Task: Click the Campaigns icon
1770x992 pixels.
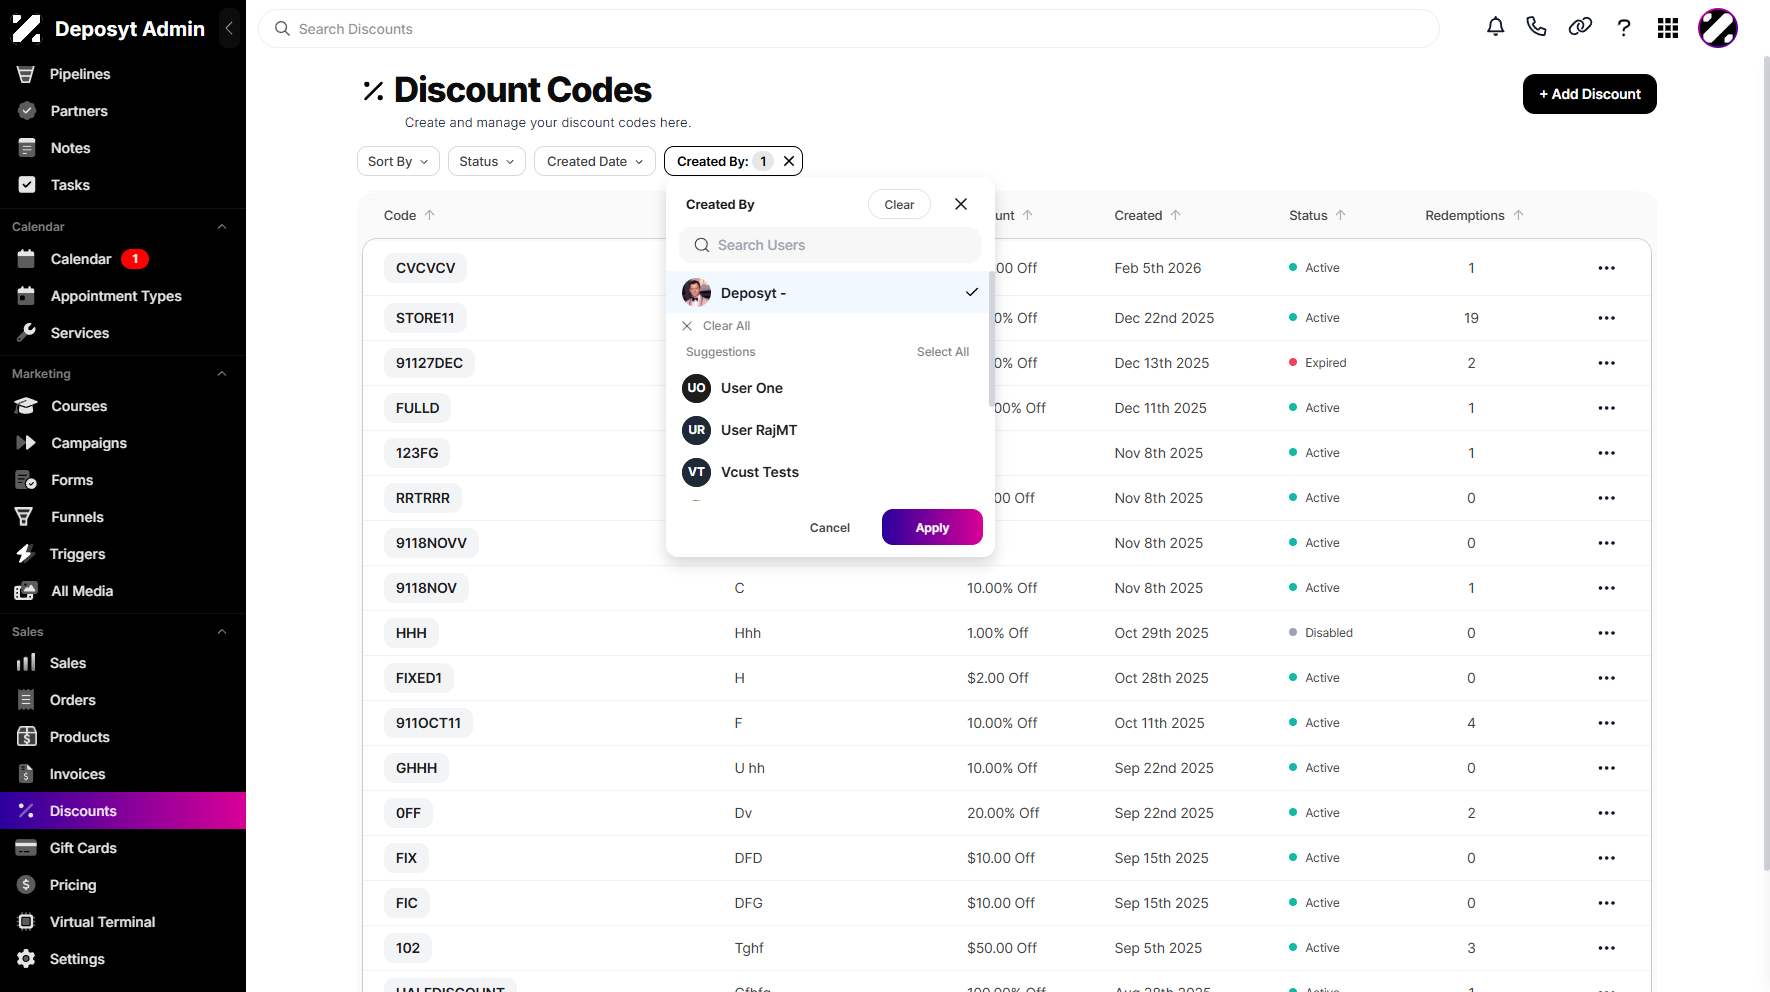Action: coord(27,443)
